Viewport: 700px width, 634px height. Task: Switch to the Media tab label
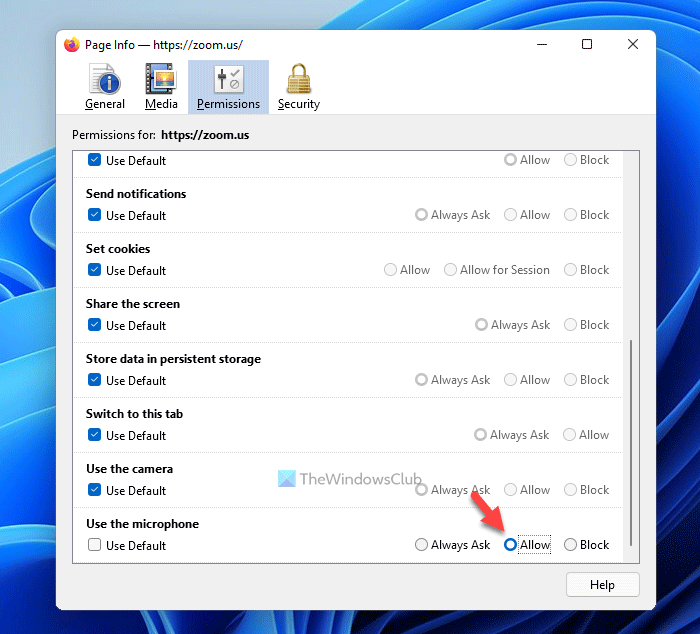pyautogui.click(x=161, y=104)
